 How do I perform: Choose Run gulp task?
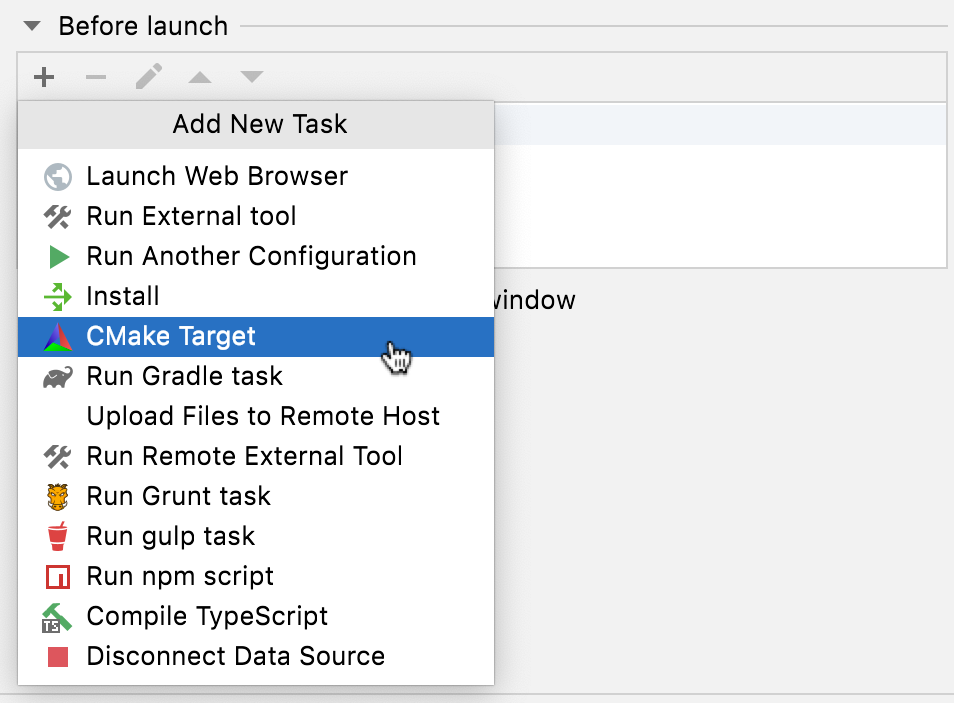[169, 536]
